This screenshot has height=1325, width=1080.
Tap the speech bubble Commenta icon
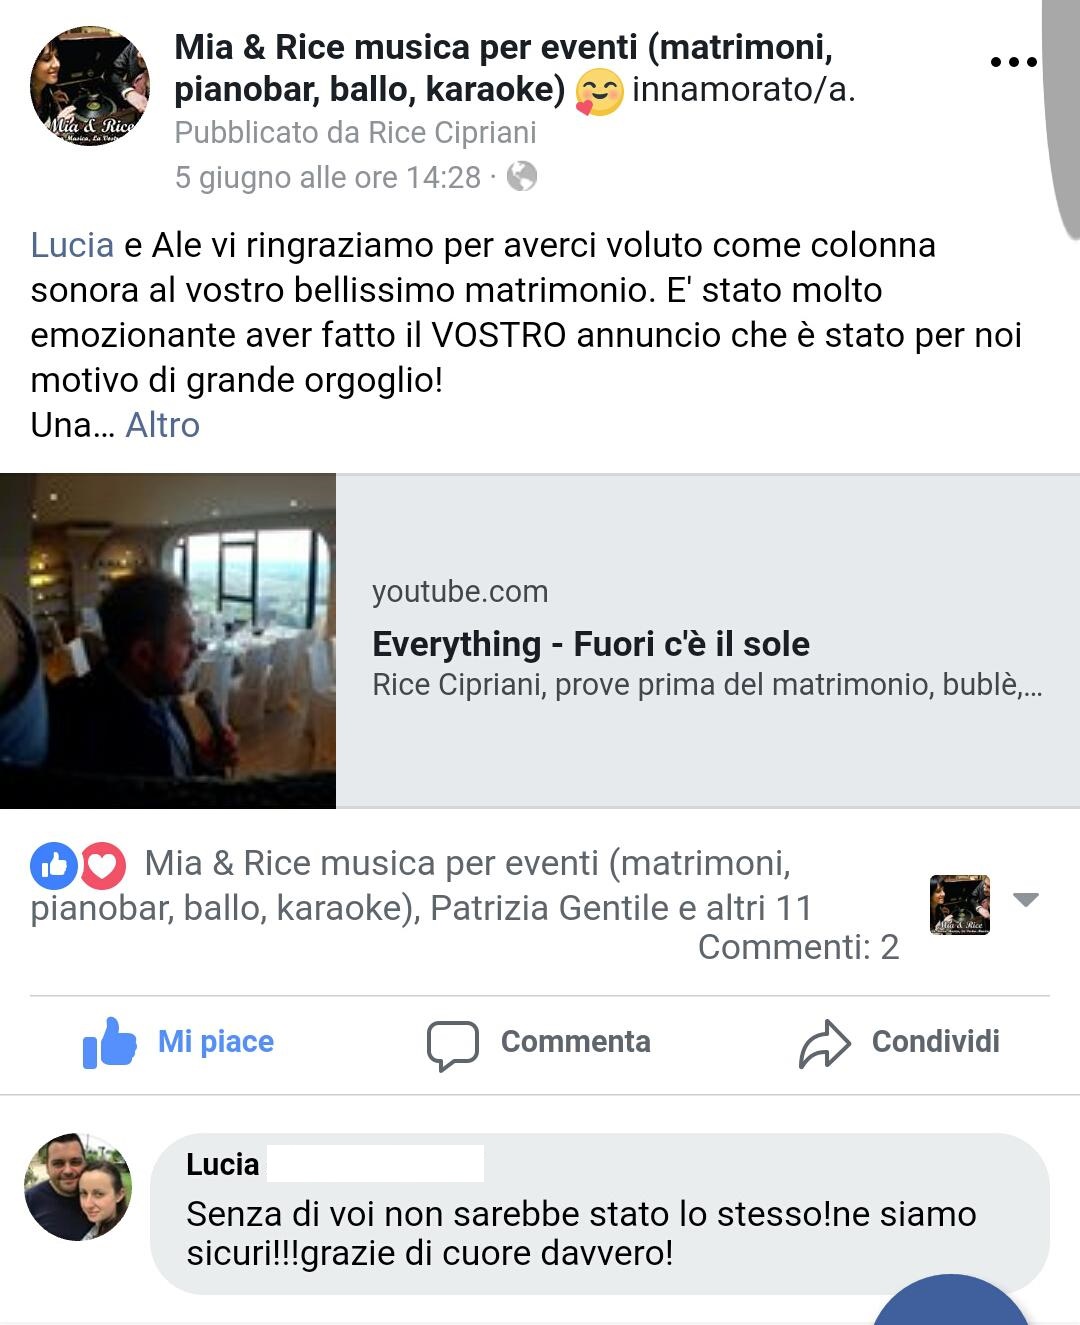click(x=452, y=1045)
